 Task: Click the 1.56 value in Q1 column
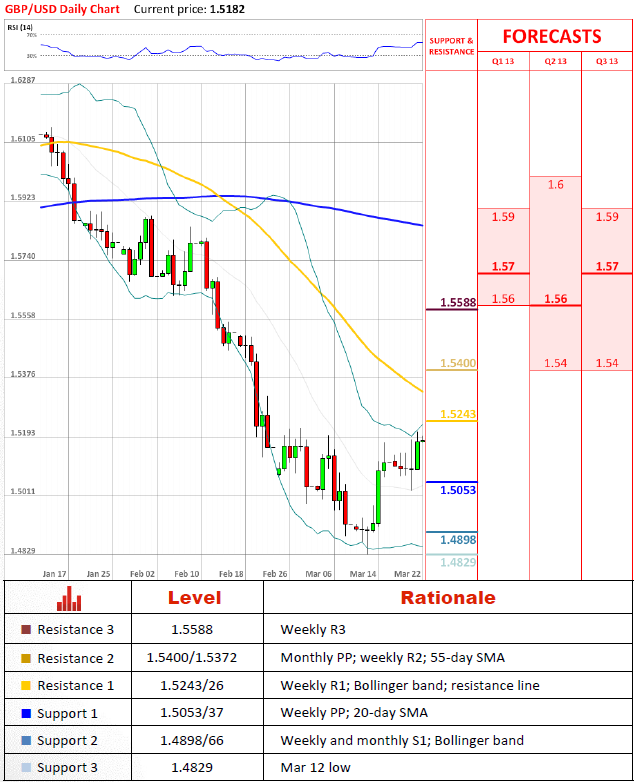point(503,299)
